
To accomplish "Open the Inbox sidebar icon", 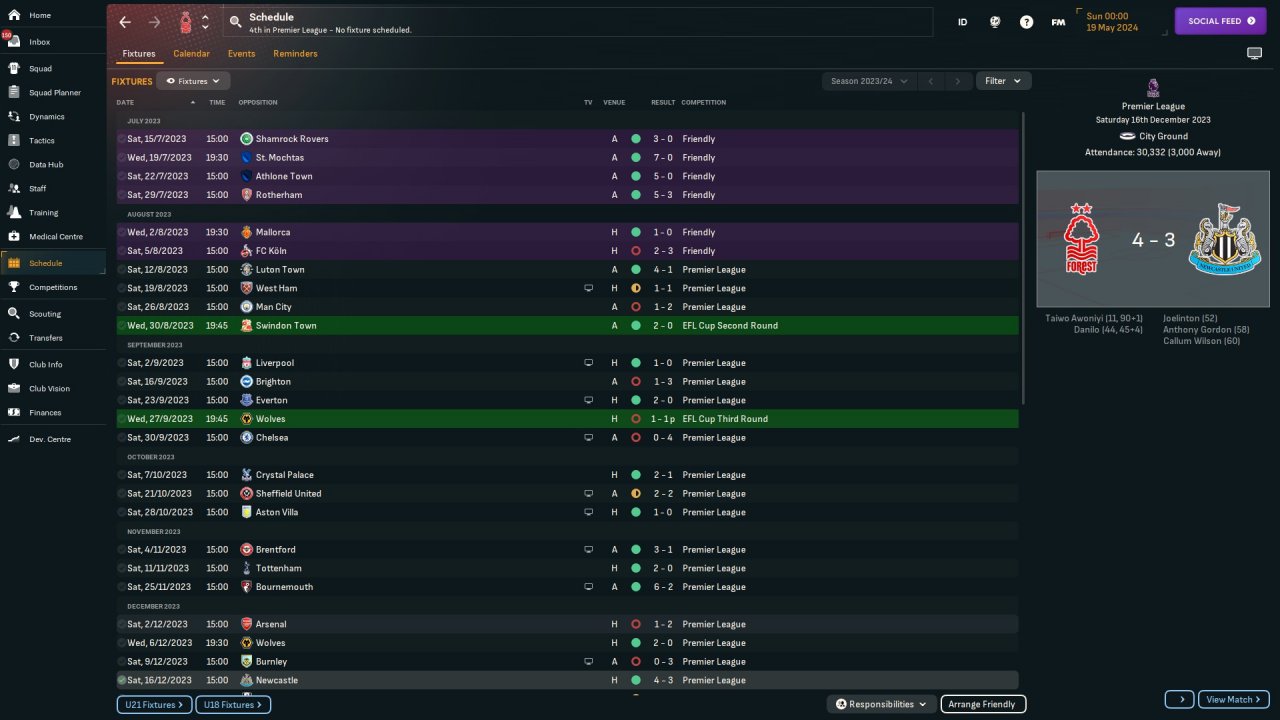I will point(14,42).
